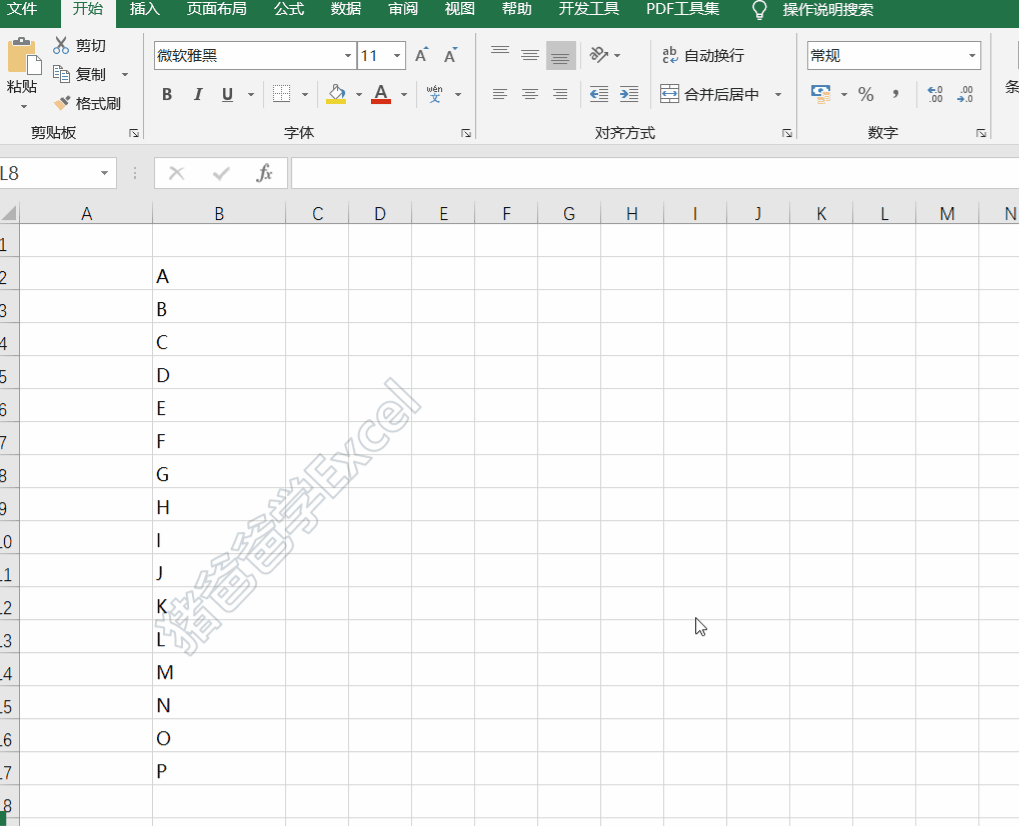This screenshot has height=826, width=1019.
Task: Toggle Underline formatting
Action: point(227,94)
